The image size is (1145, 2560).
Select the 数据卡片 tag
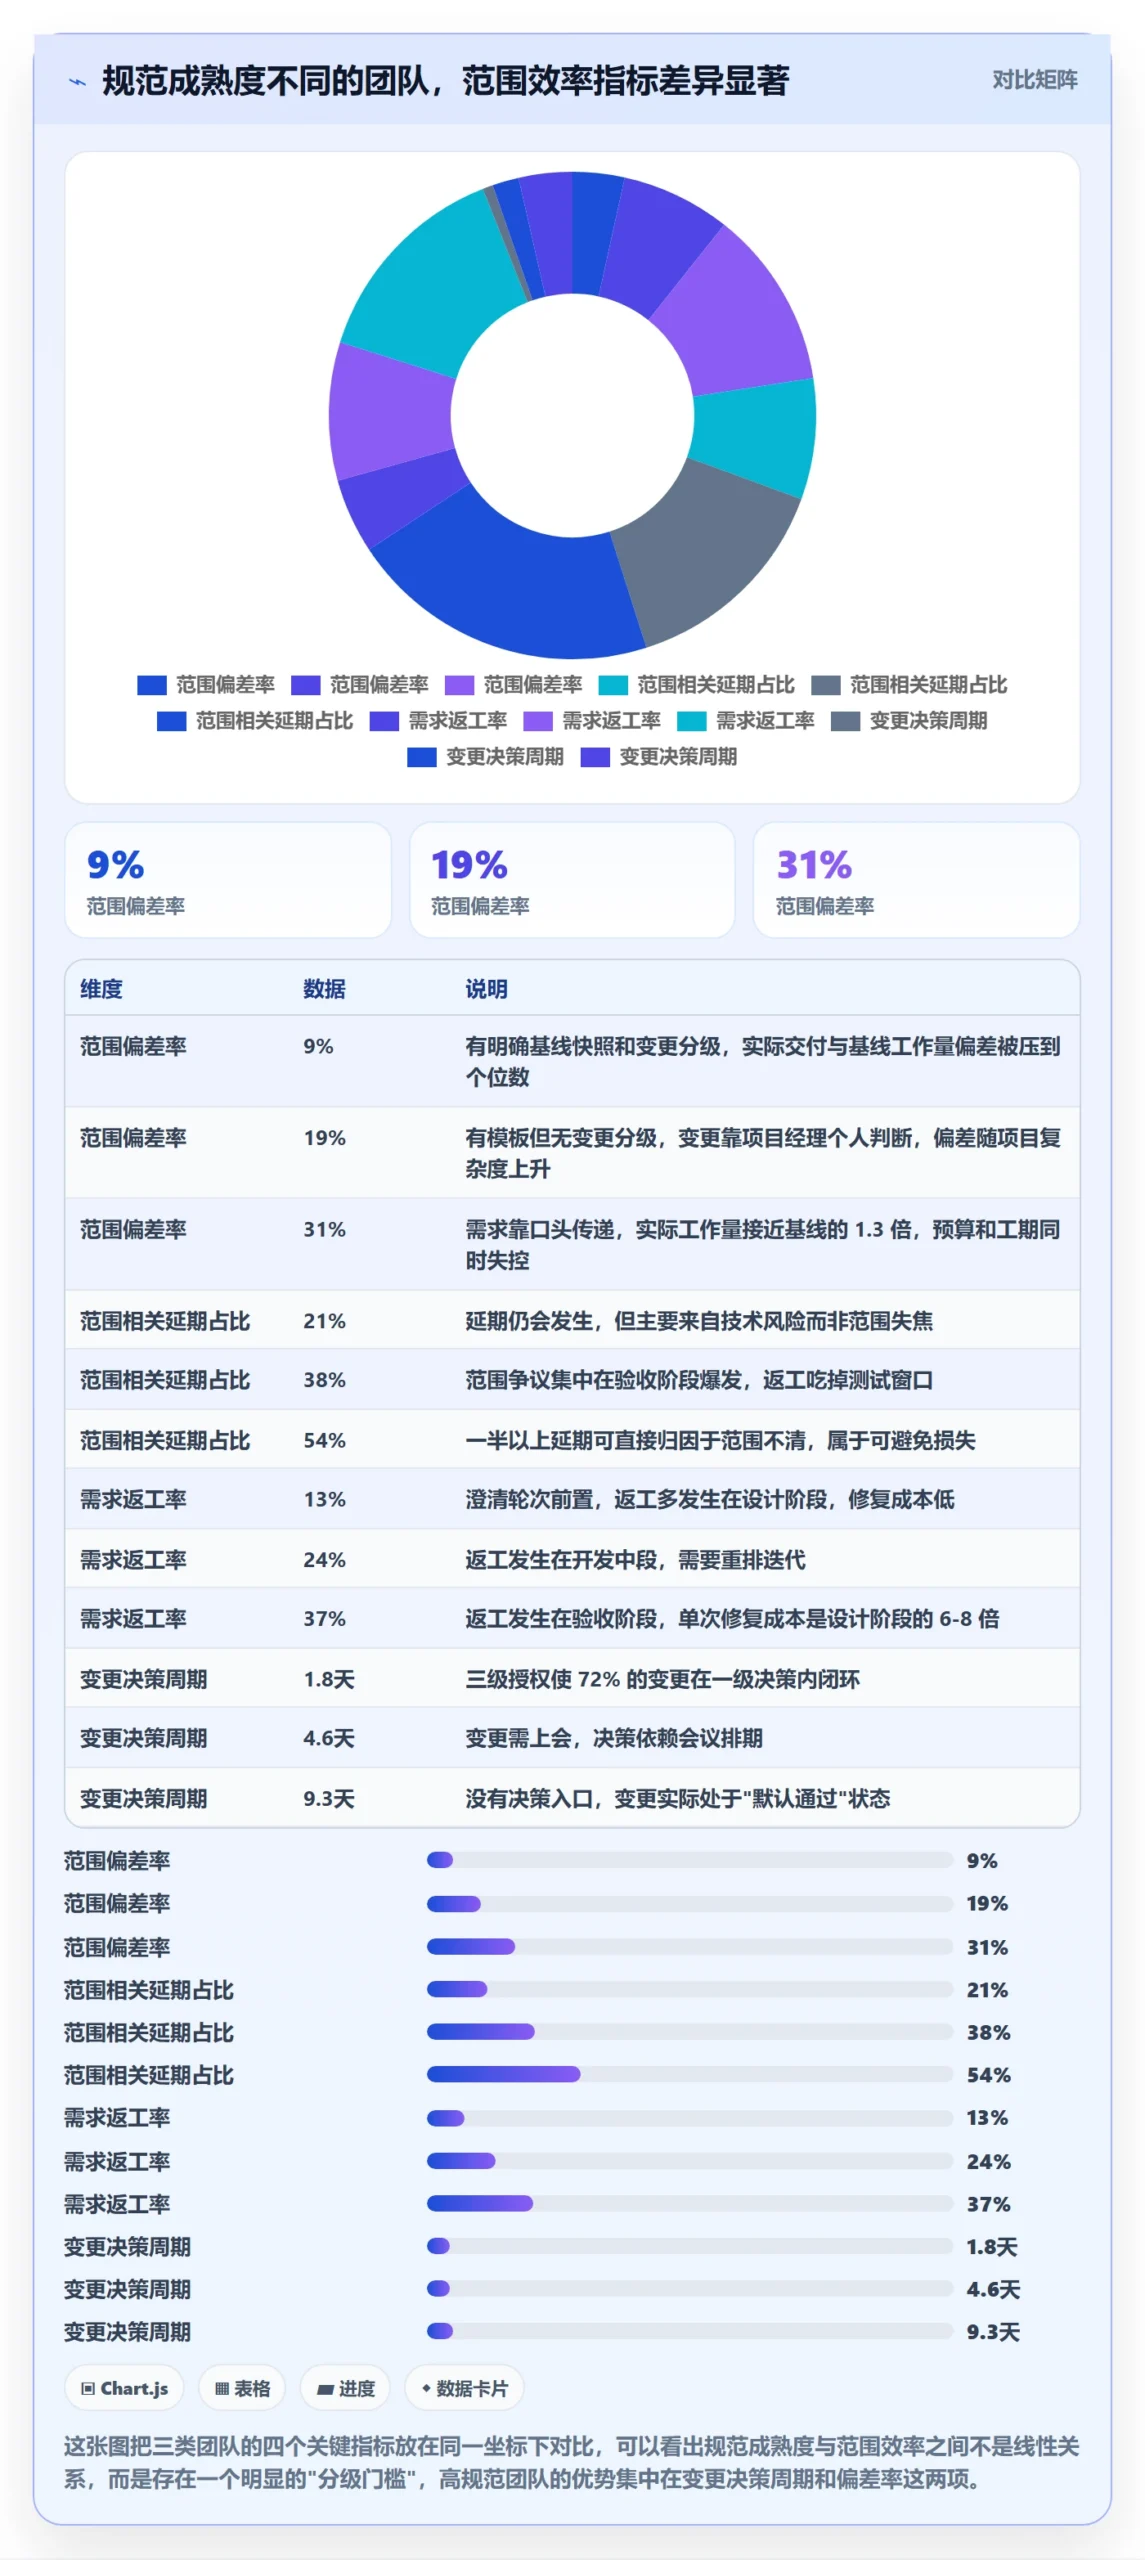tap(464, 2389)
